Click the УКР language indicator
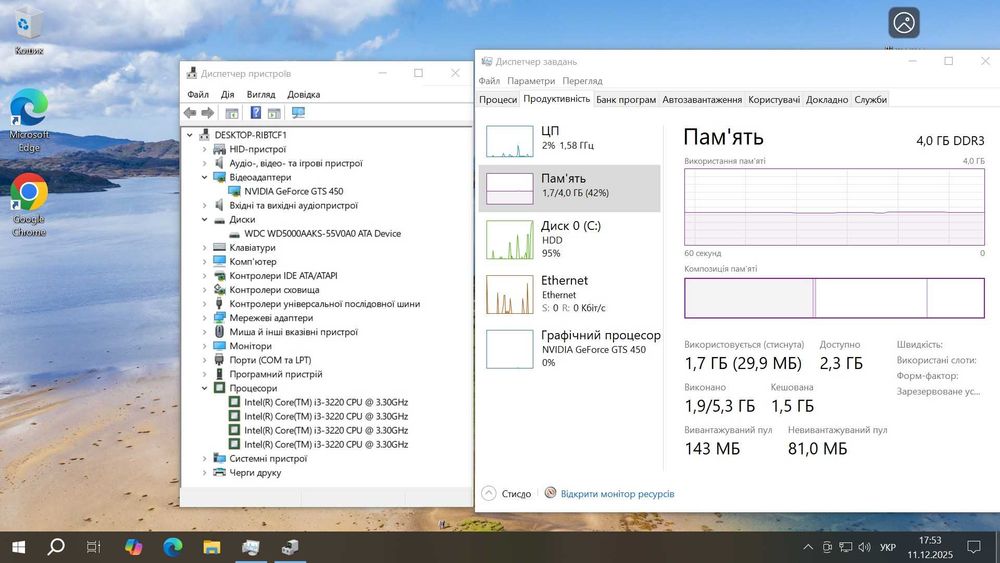1000x563 pixels. point(887,547)
